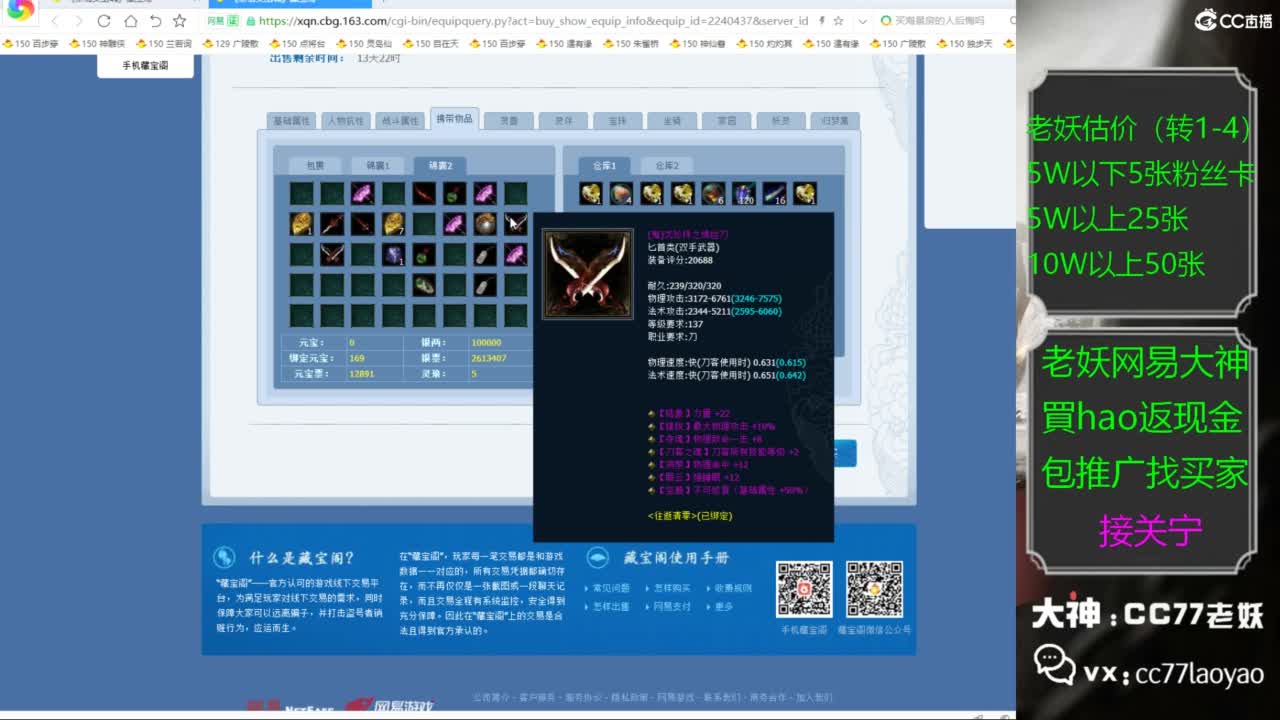Click the fourth-row jade ring item
The height and width of the screenshot is (720, 1280).
coord(424,286)
